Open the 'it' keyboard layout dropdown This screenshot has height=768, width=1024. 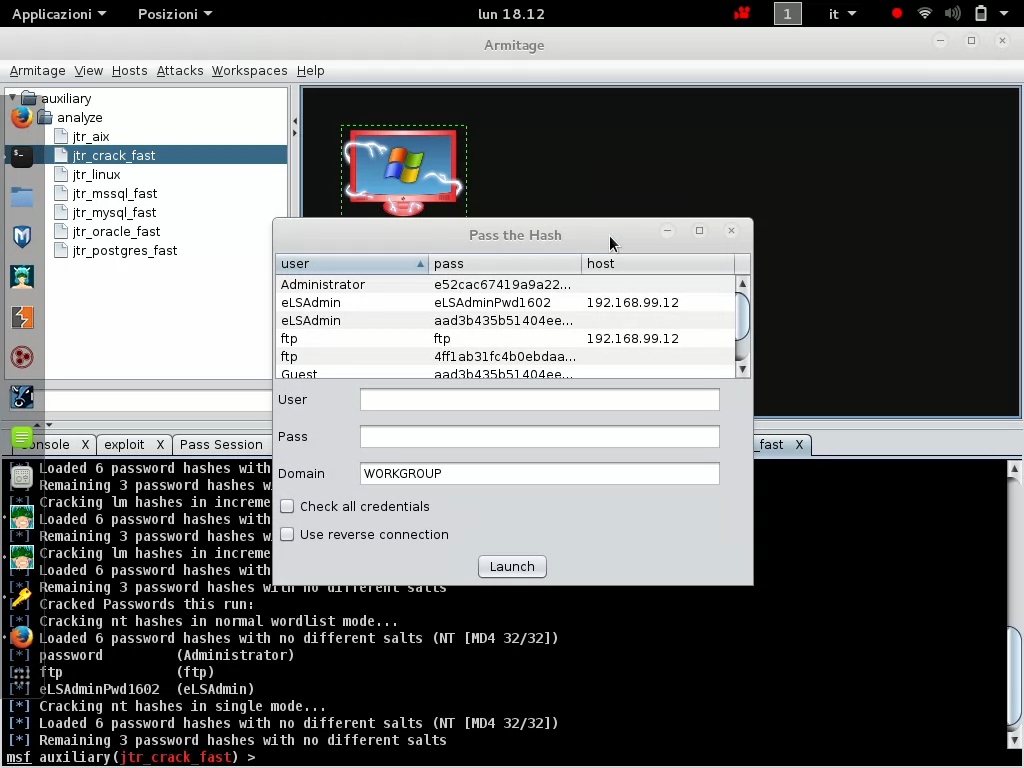coord(842,14)
